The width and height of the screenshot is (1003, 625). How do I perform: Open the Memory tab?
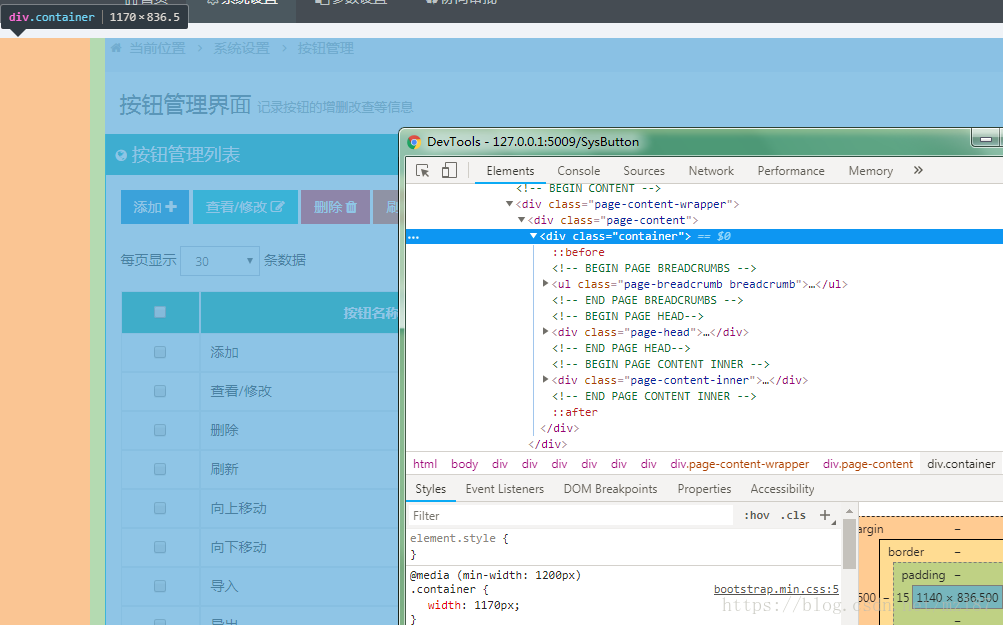[871, 171]
